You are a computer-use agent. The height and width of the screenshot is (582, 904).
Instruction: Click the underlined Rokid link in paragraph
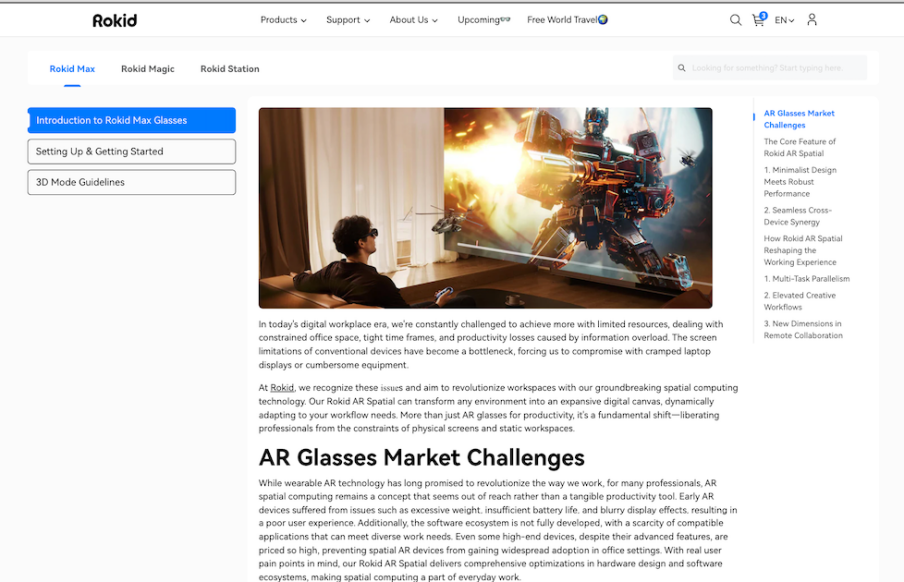coord(282,387)
